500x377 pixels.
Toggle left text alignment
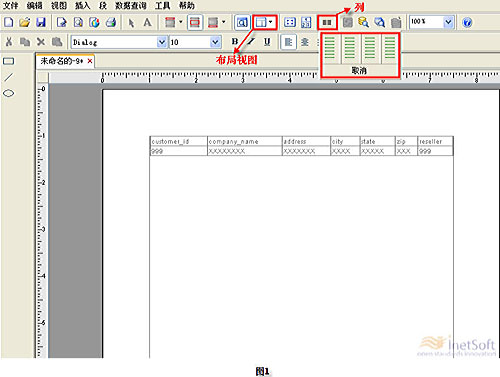coord(288,42)
